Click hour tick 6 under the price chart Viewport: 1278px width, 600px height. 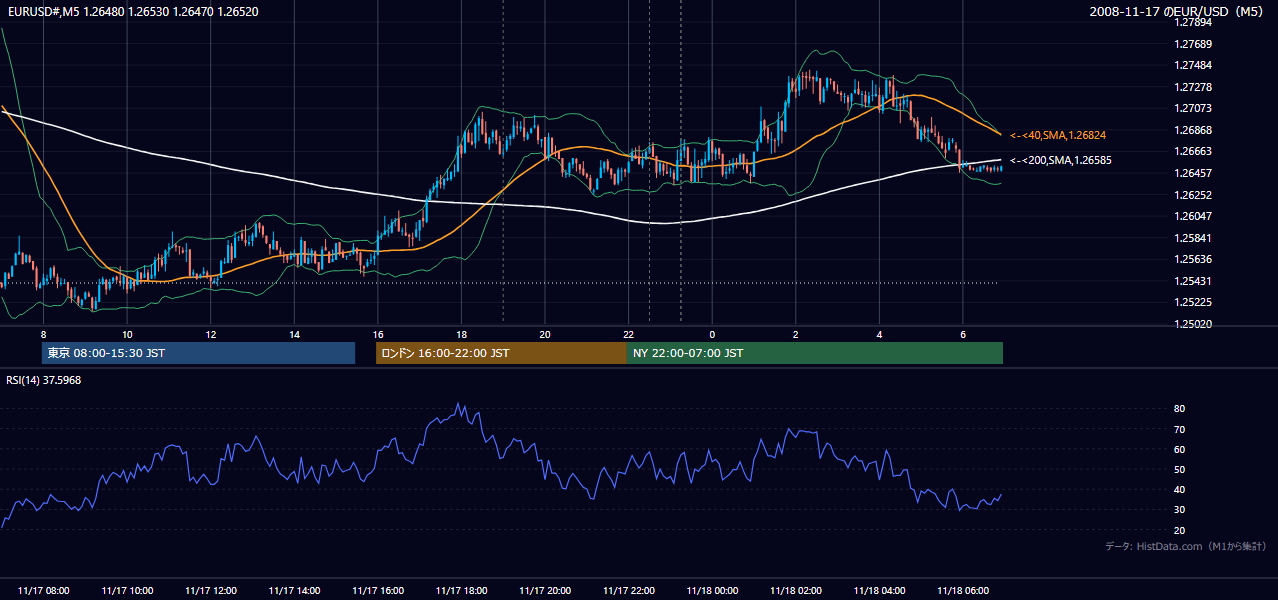coord(963,334)
